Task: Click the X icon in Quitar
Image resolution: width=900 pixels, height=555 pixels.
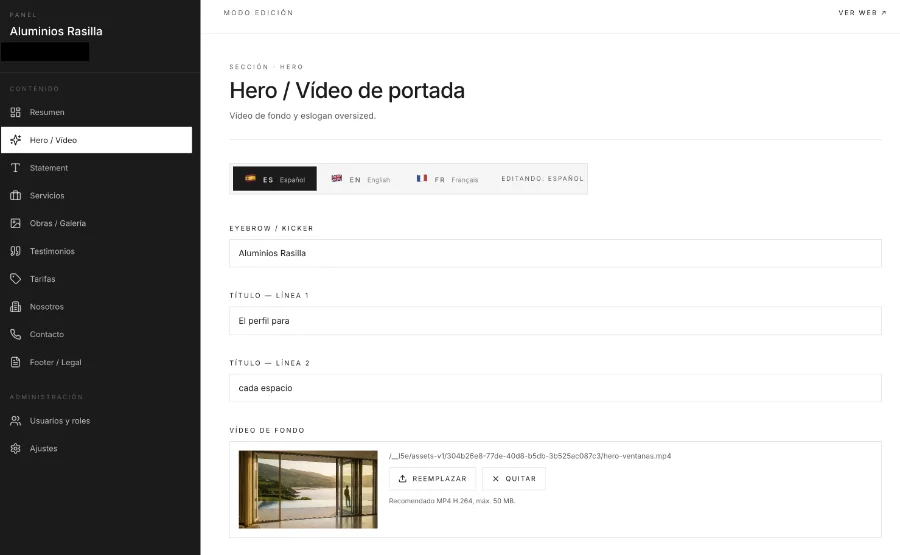Action: tap(495, 479)
